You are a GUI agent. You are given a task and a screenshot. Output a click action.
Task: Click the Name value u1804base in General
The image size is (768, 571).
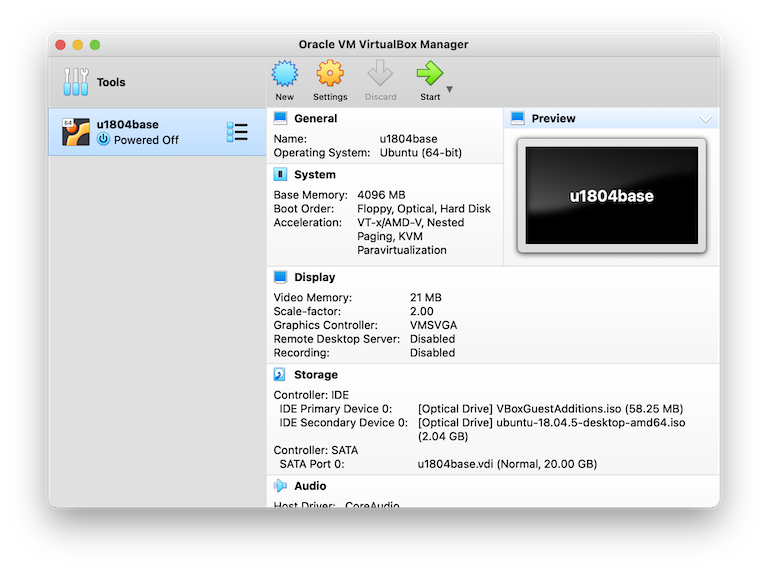tap(408, 139)
